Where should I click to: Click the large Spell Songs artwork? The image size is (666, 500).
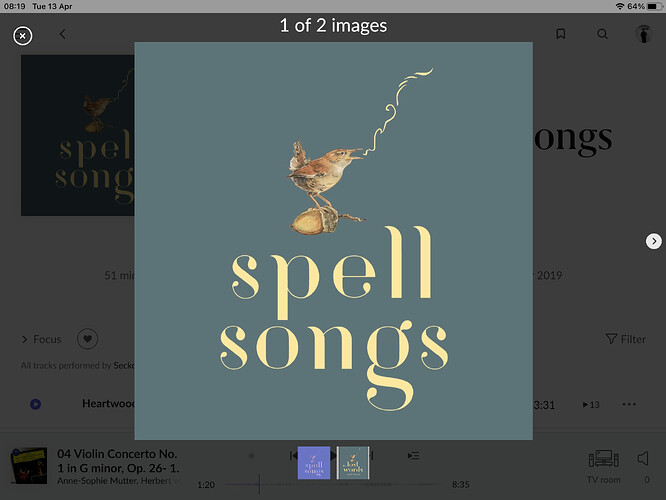pyautogui.click(x=333, y=240)
